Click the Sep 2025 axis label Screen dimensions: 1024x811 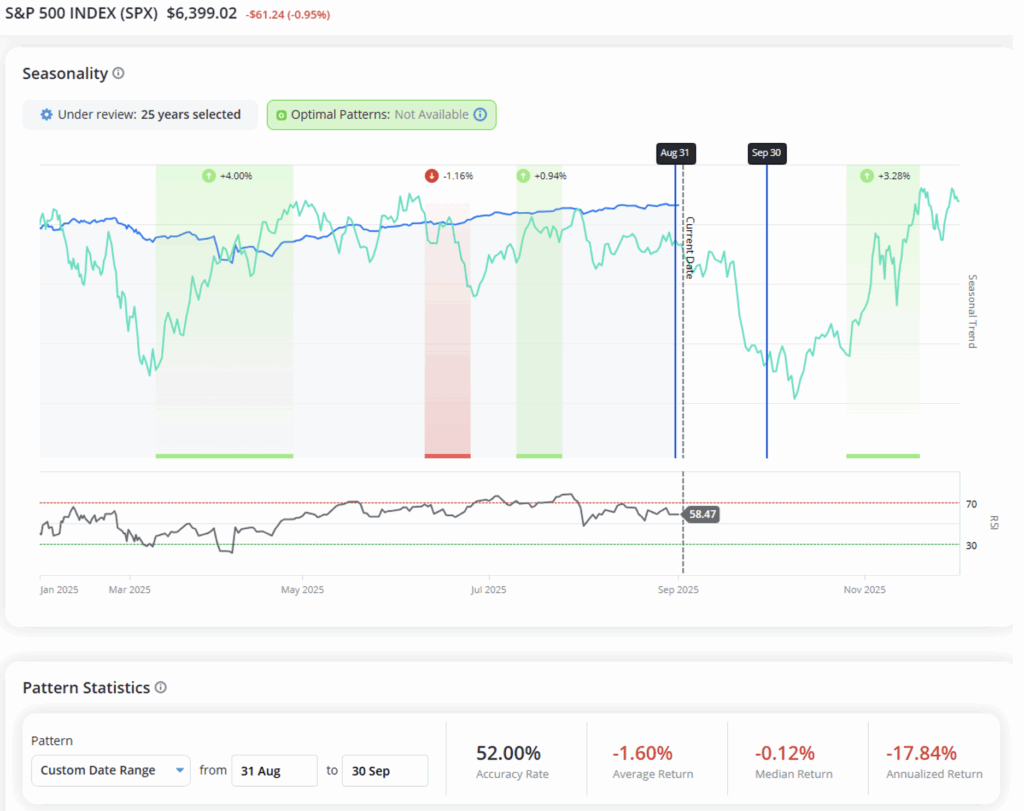[678, 590]
